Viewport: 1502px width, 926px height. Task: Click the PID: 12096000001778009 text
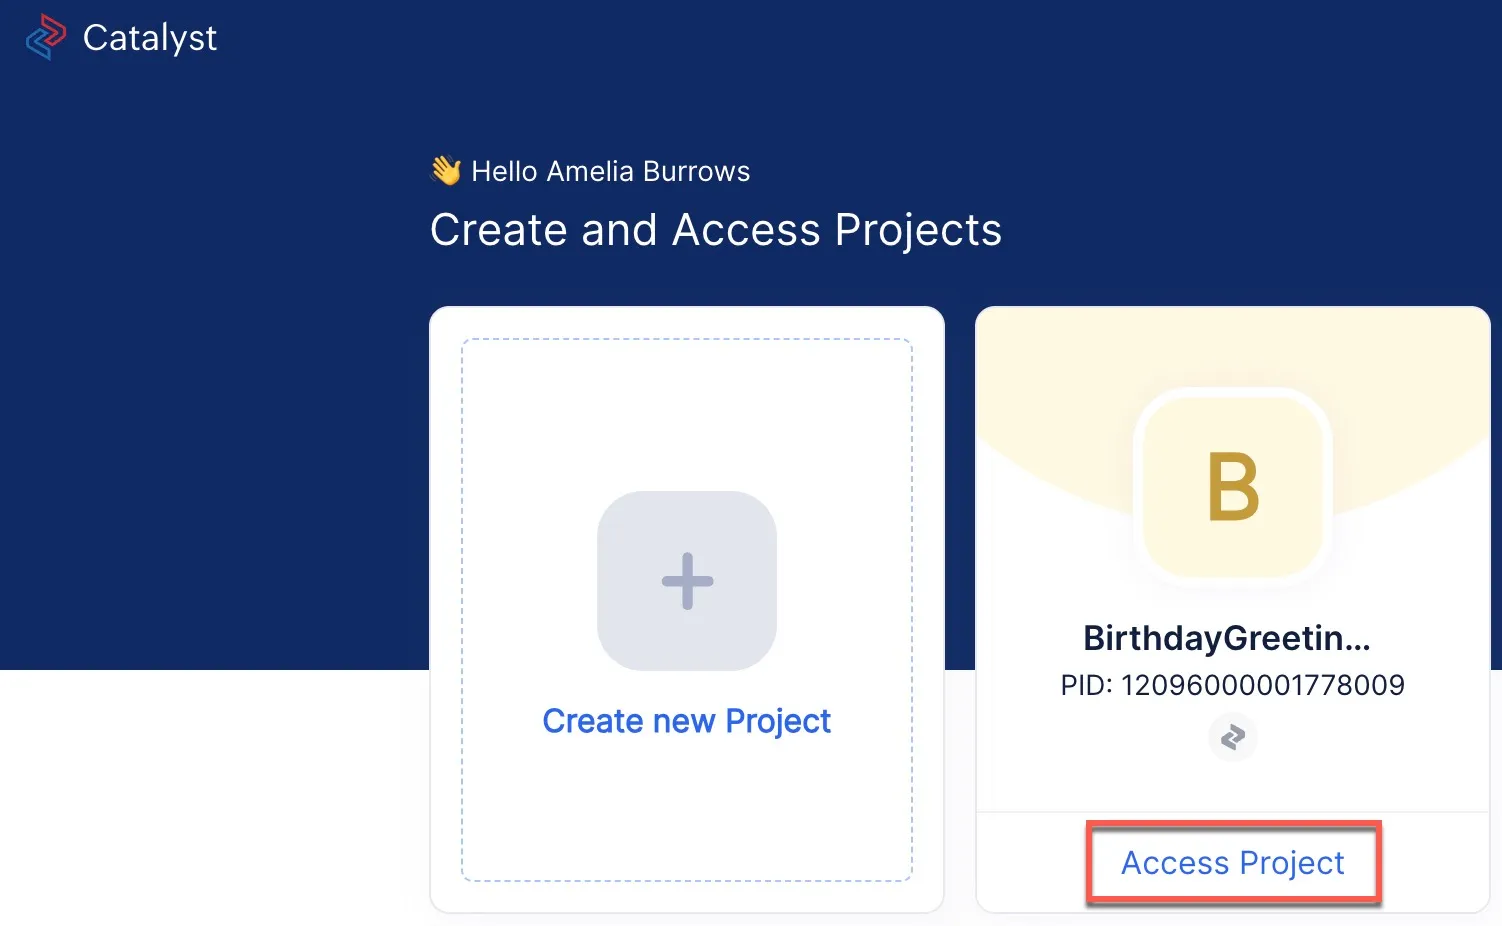point(1233,685)
